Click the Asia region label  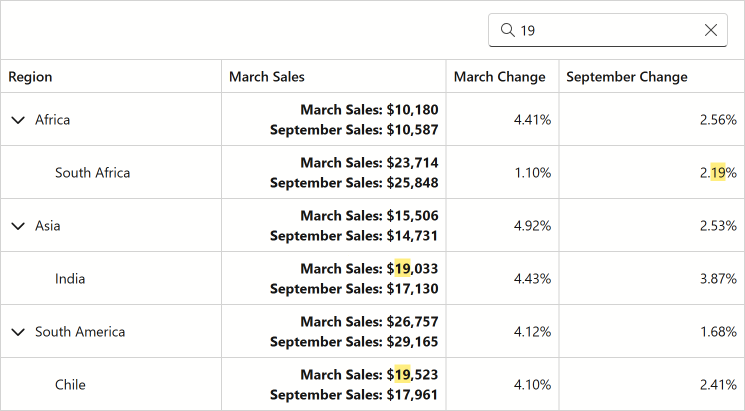[x=48, y=226]
